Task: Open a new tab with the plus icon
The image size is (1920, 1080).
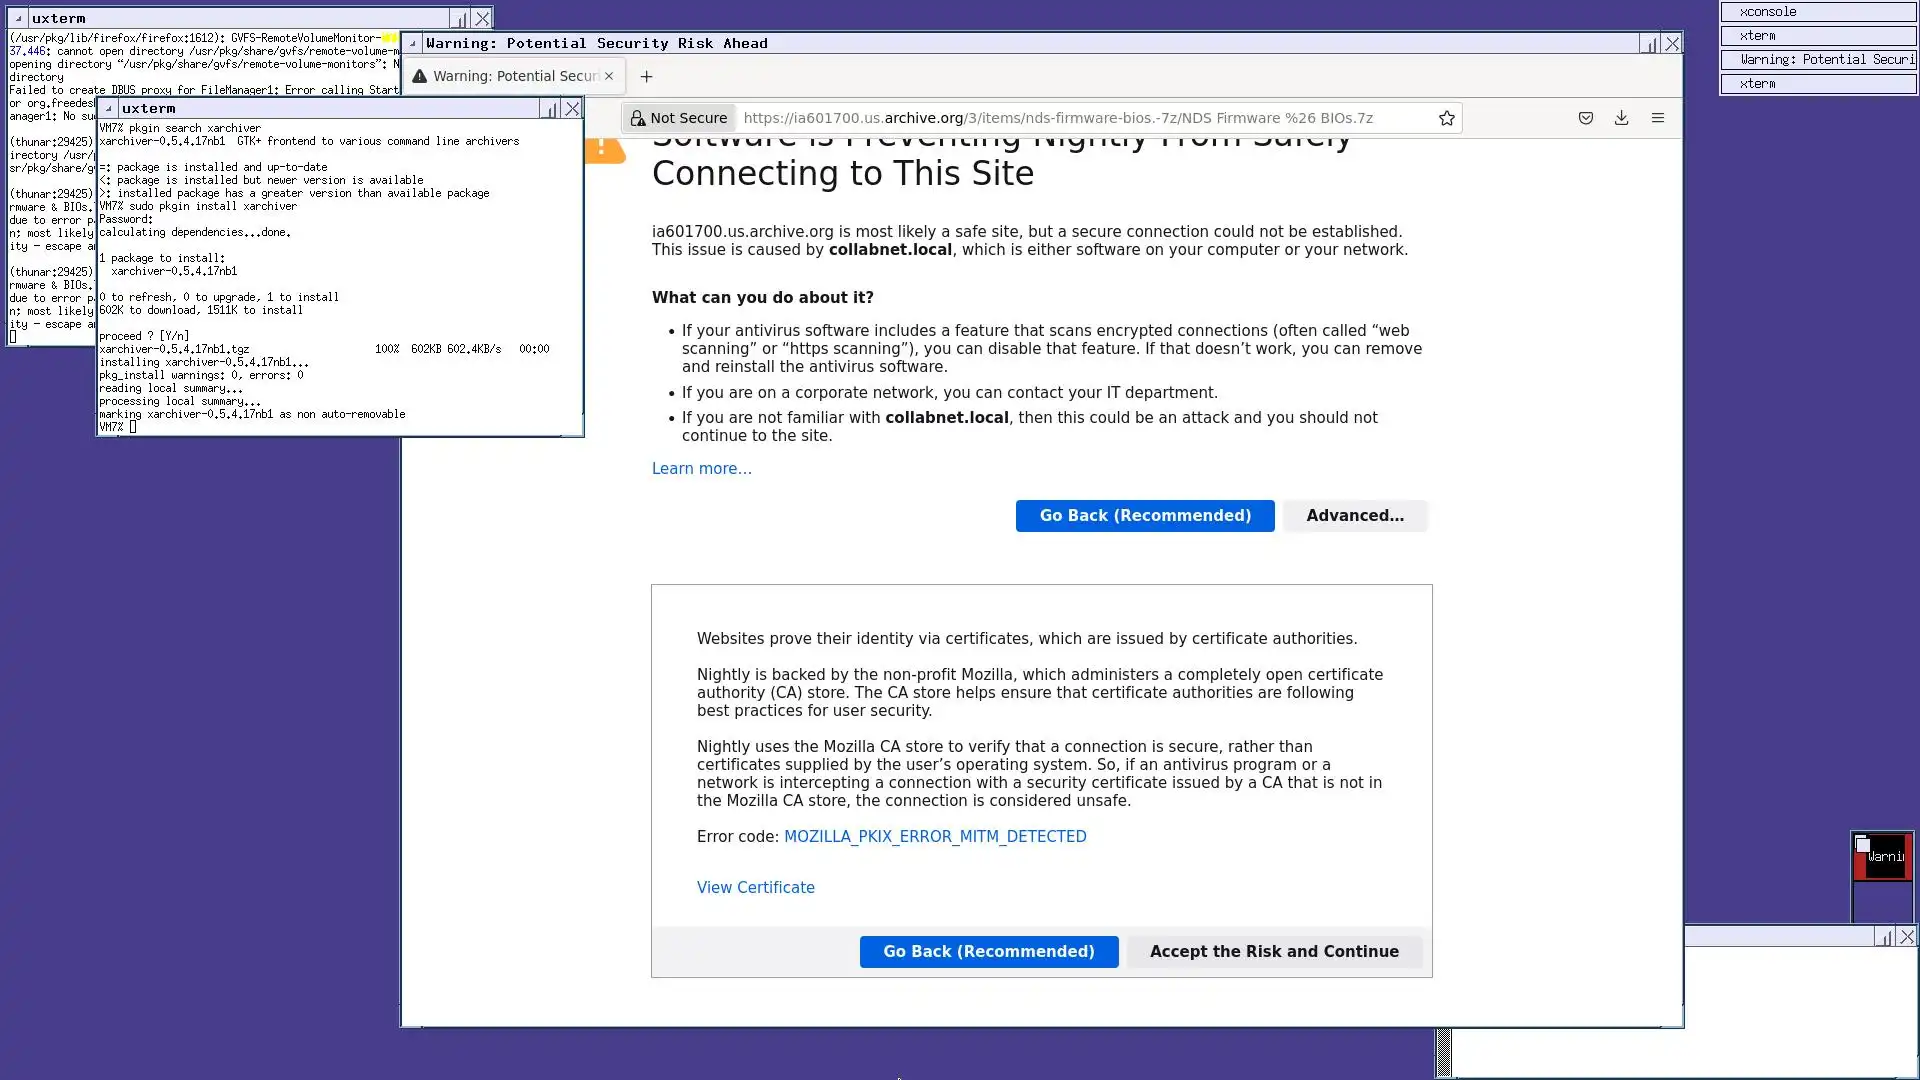Action: [x=646, y=76]
